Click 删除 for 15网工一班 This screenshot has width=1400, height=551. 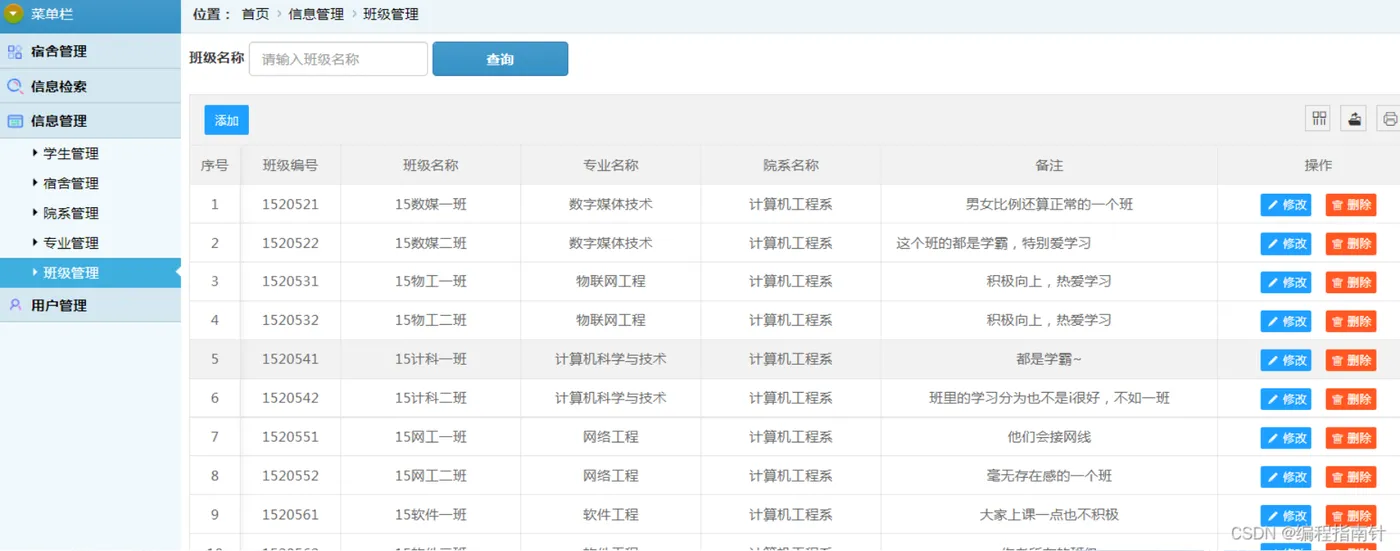tap(1351, 439)
